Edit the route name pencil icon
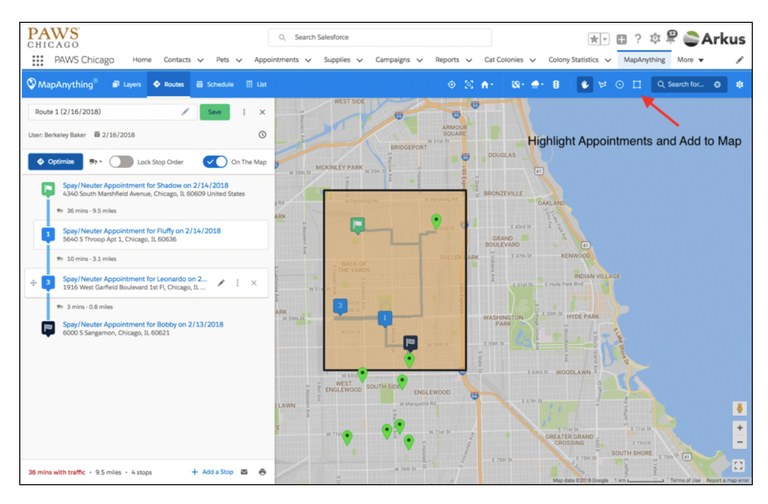768x504 pixels. (x=185, y=112)
